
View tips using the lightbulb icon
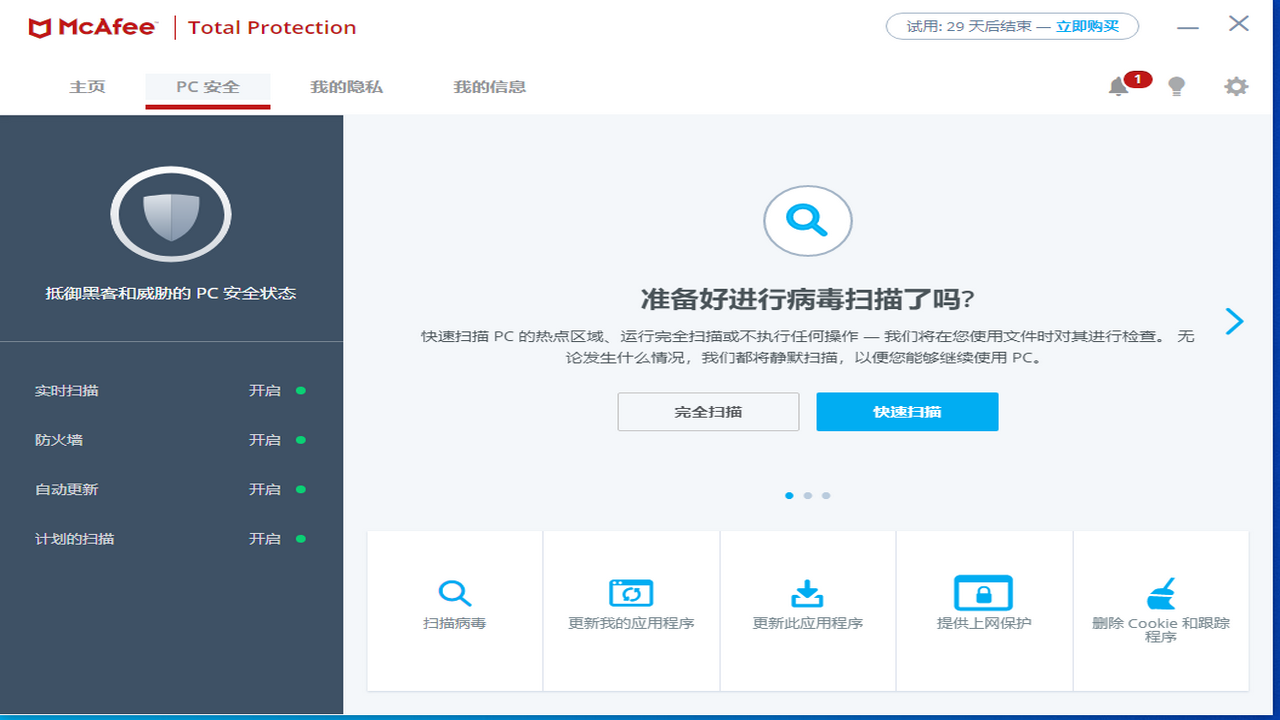(1177, 86)
